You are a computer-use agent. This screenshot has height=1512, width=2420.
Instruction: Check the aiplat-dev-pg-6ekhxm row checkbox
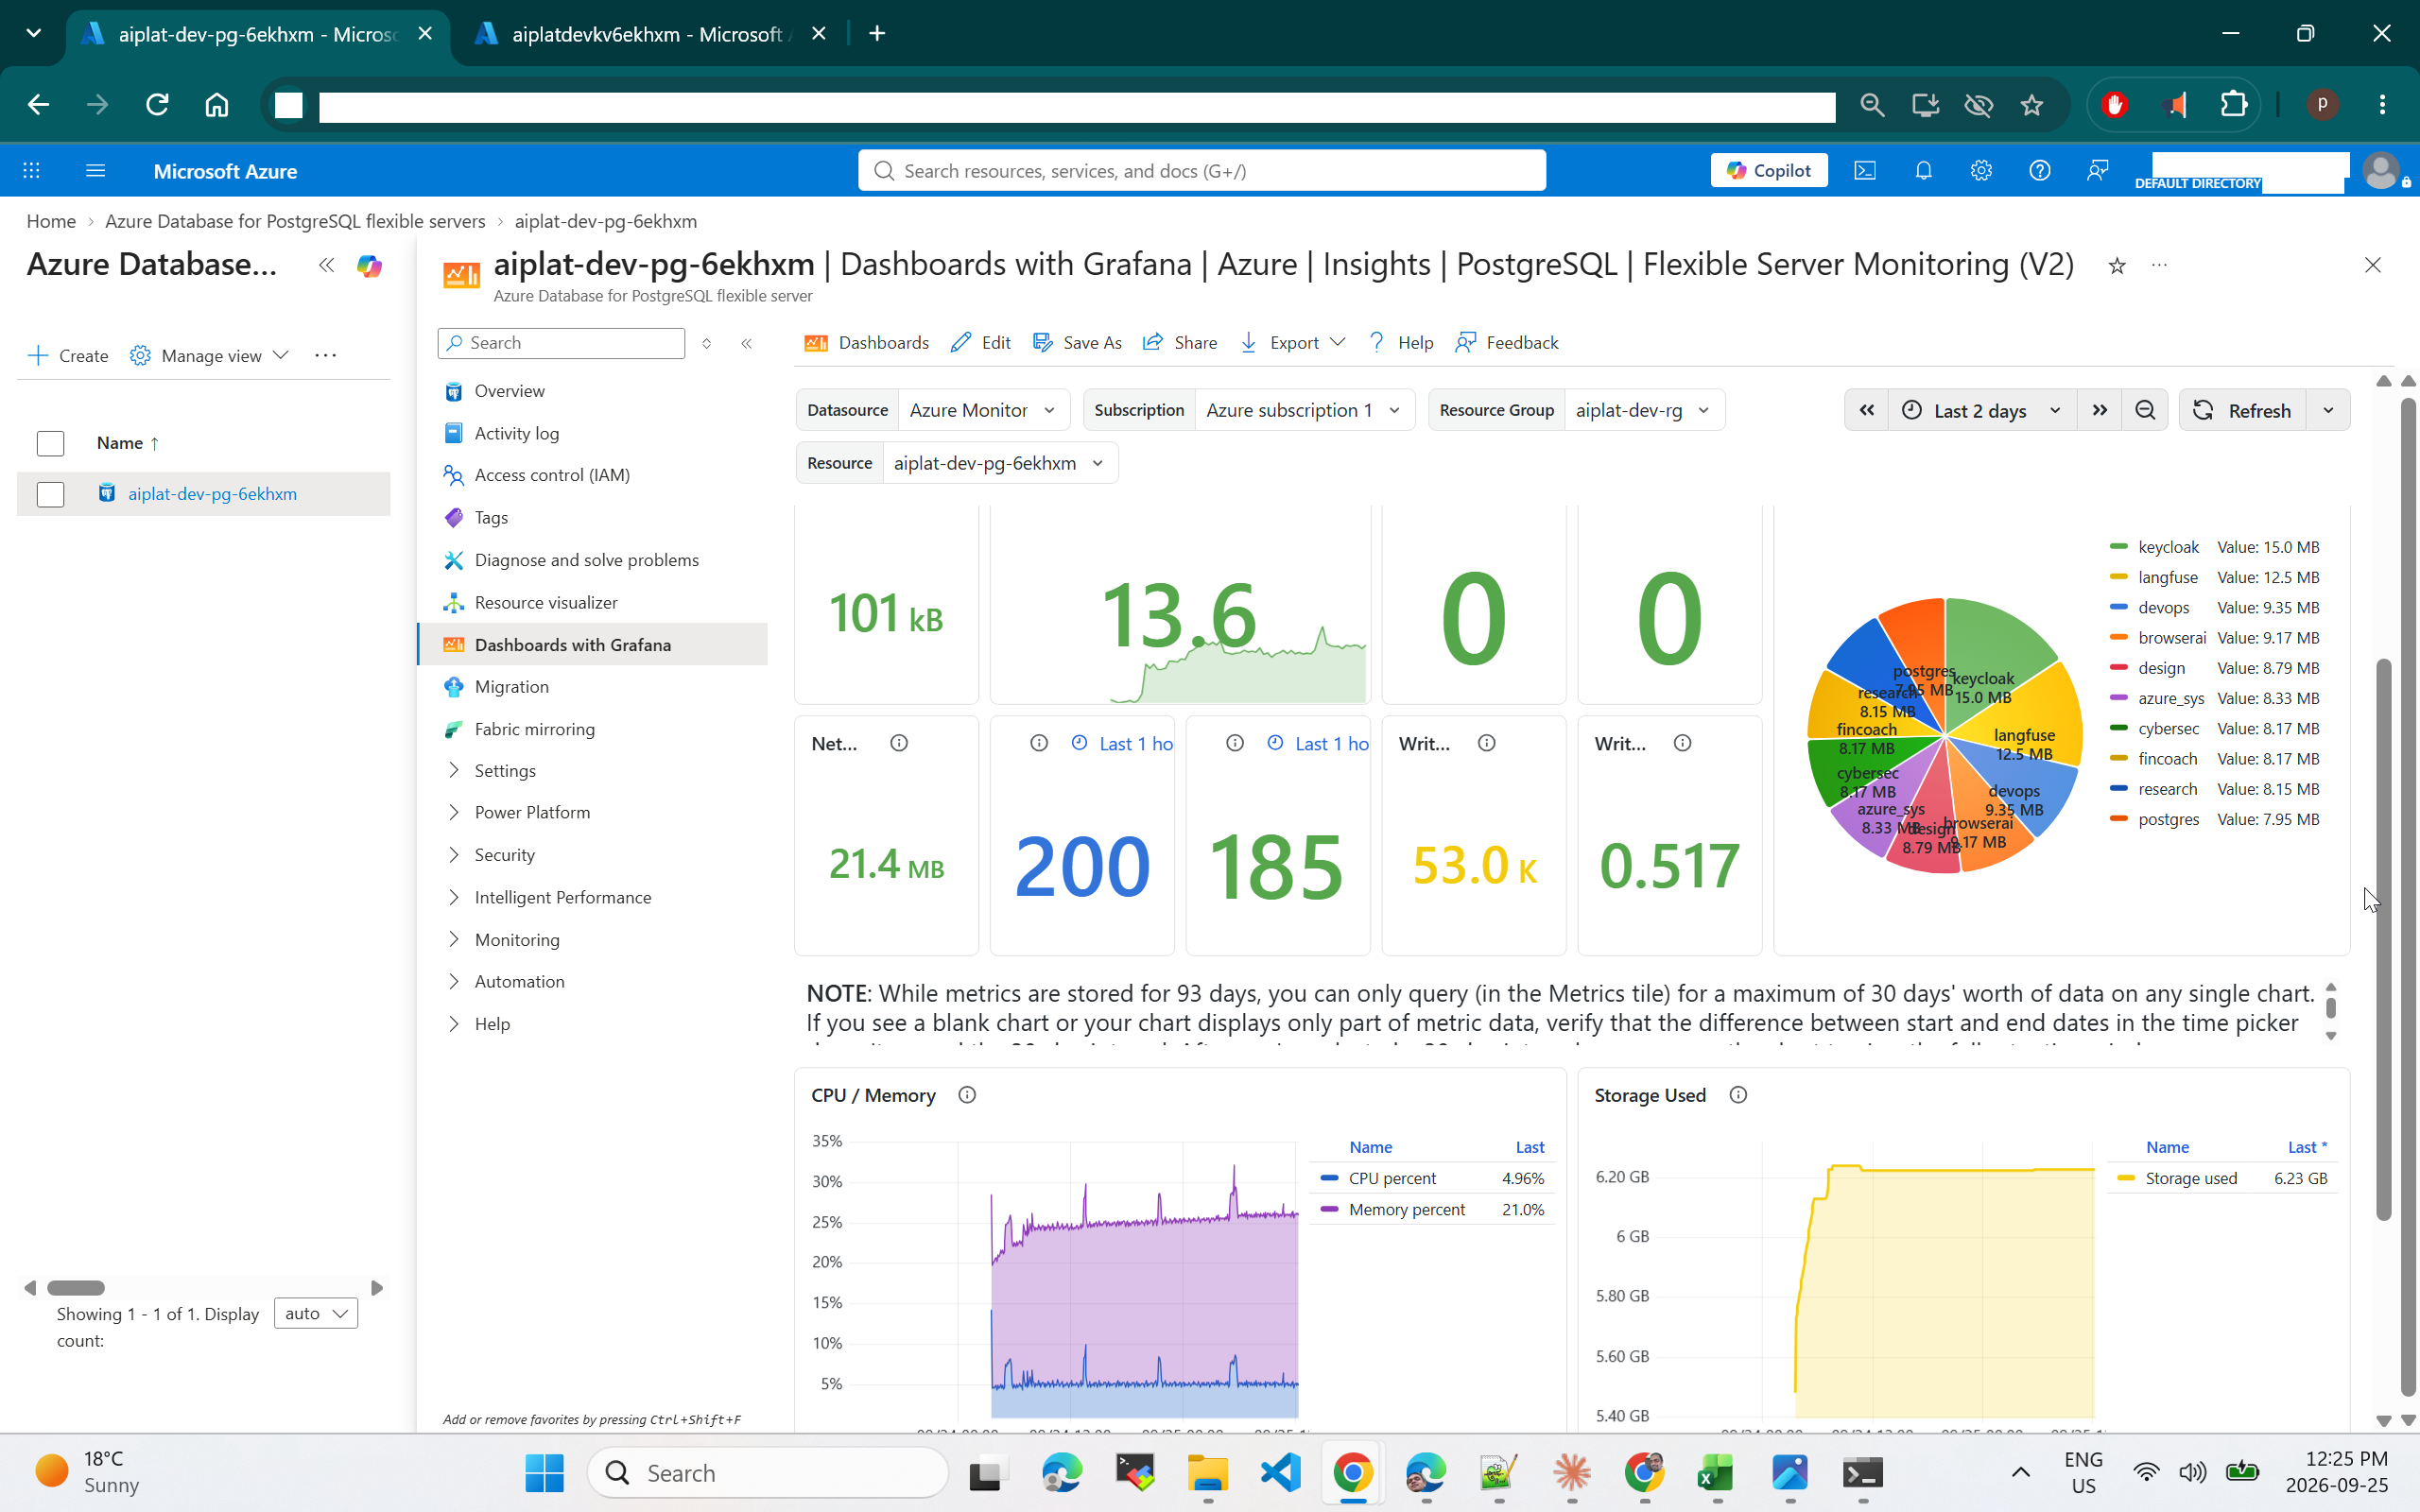click(50, 494)
